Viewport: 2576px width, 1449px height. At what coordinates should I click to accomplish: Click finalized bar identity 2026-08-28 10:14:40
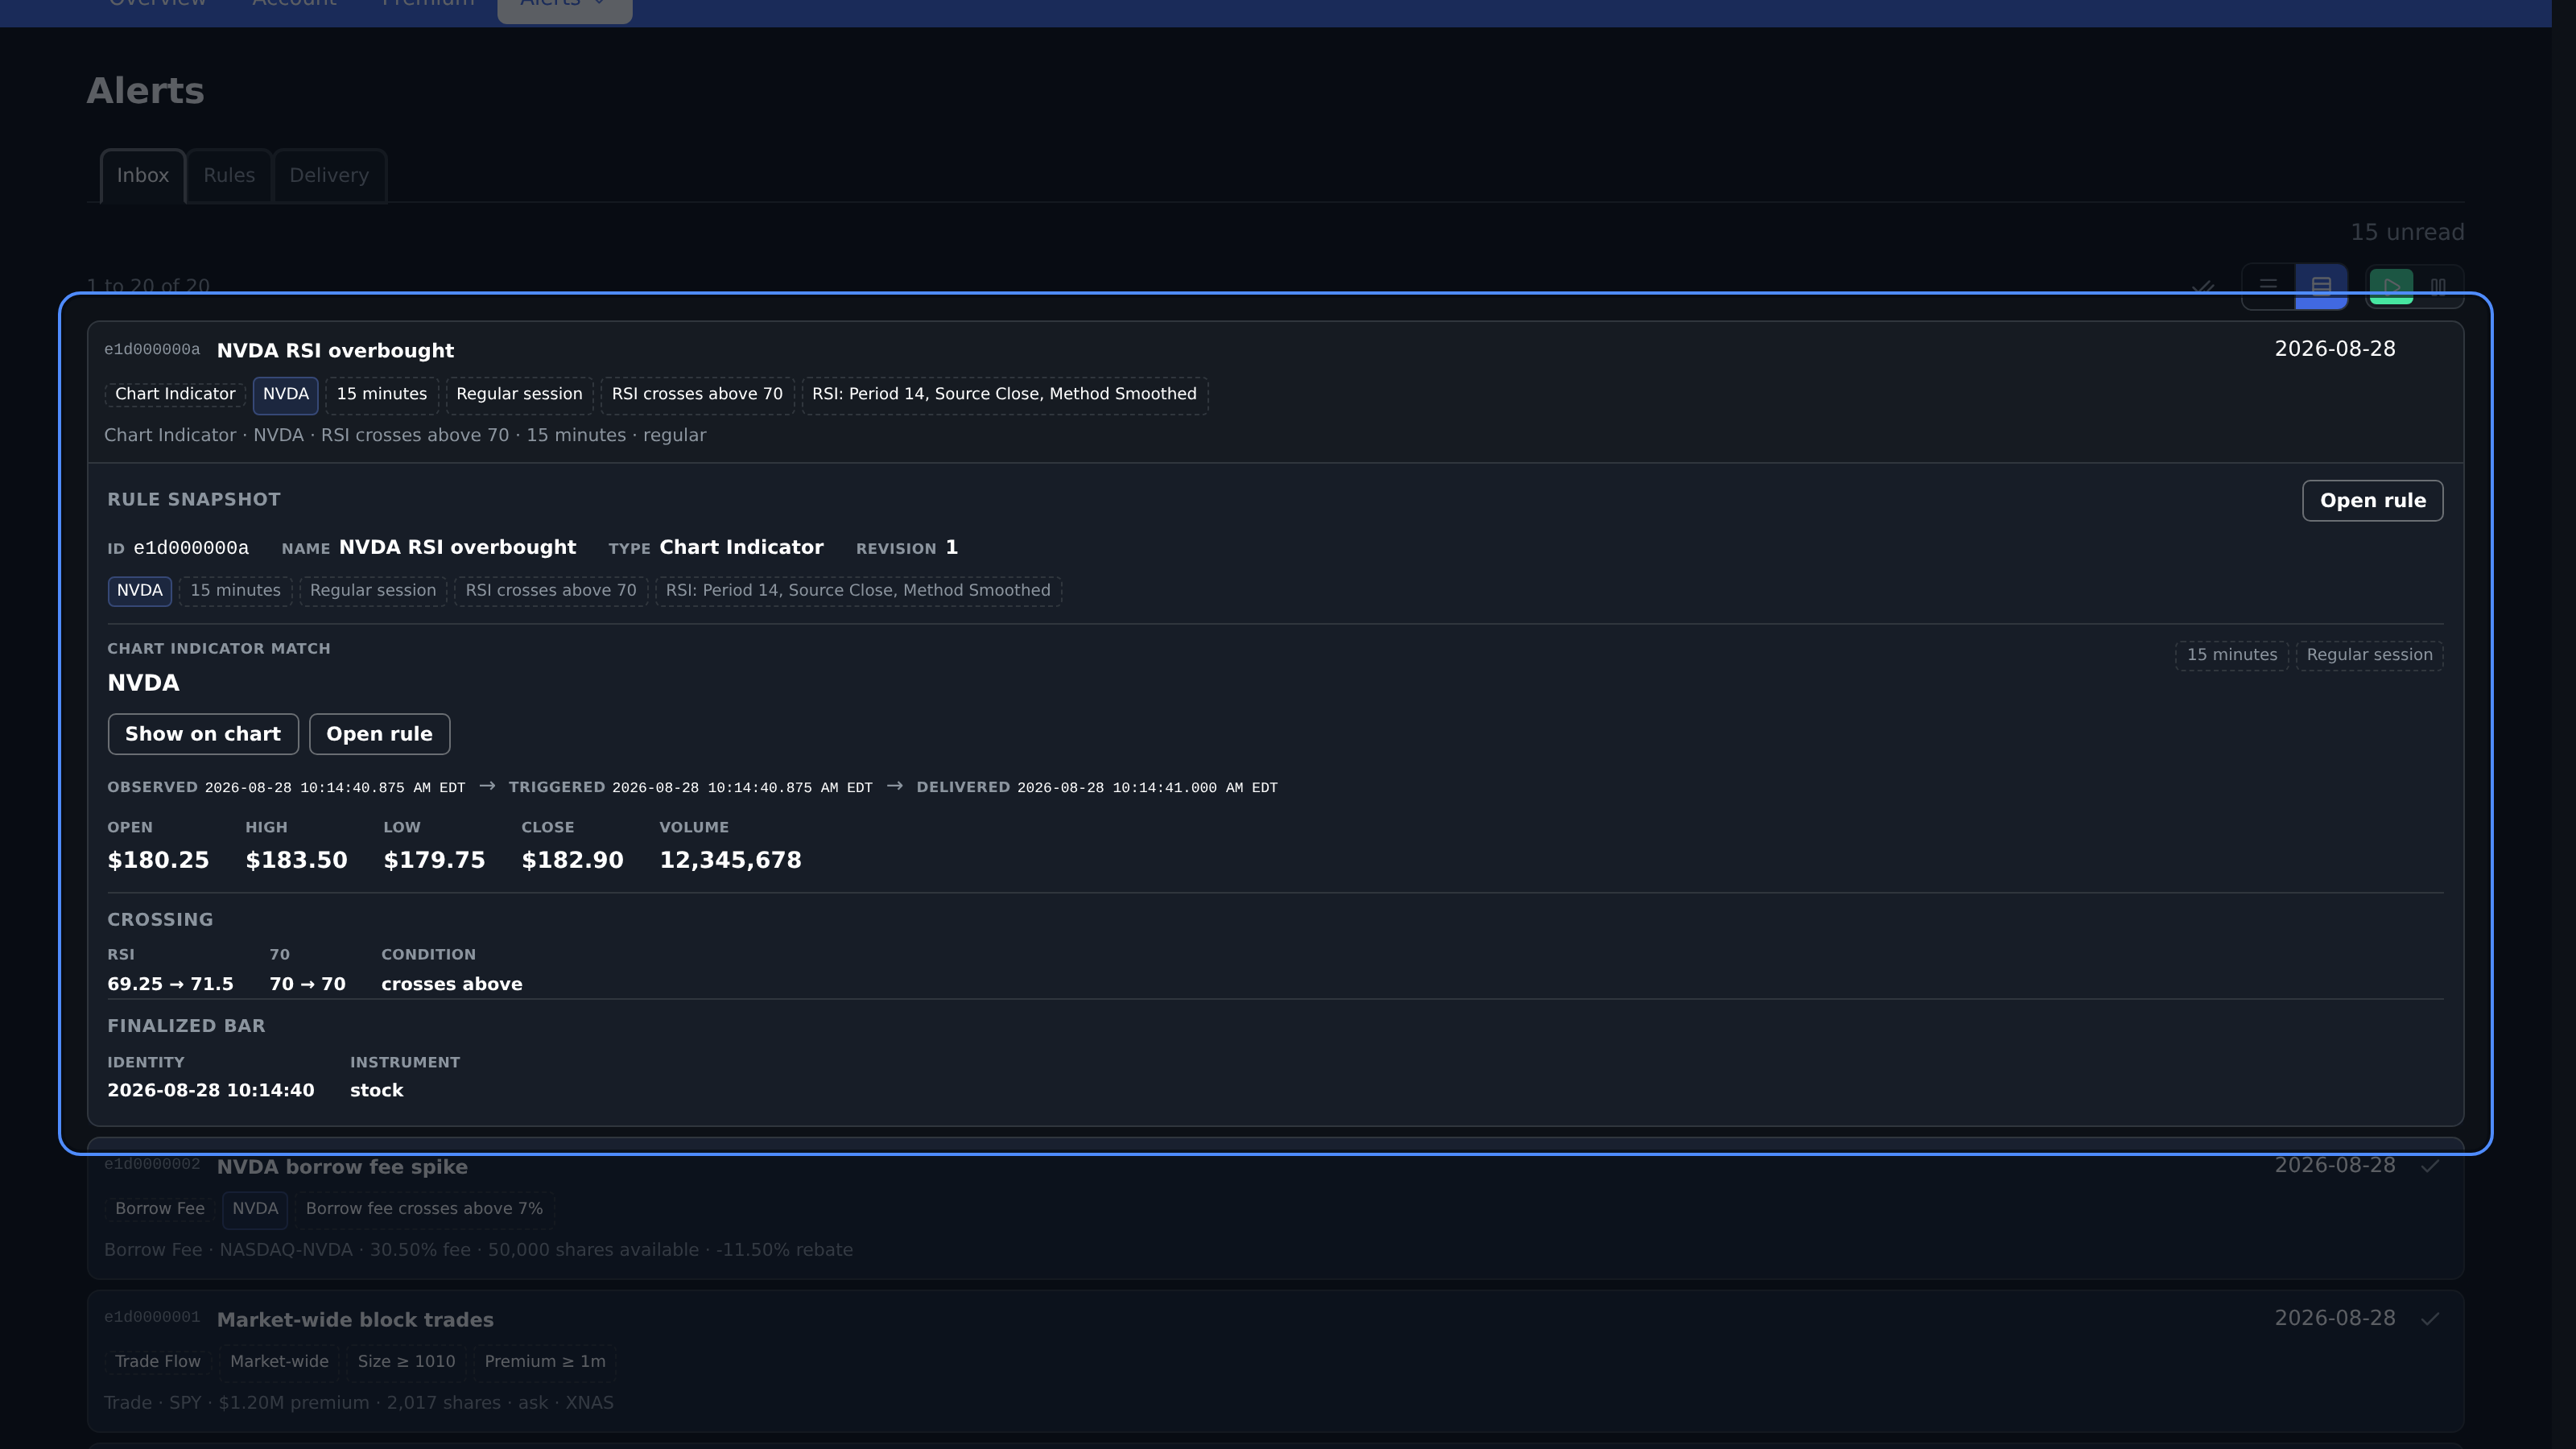pos(211,1091)
